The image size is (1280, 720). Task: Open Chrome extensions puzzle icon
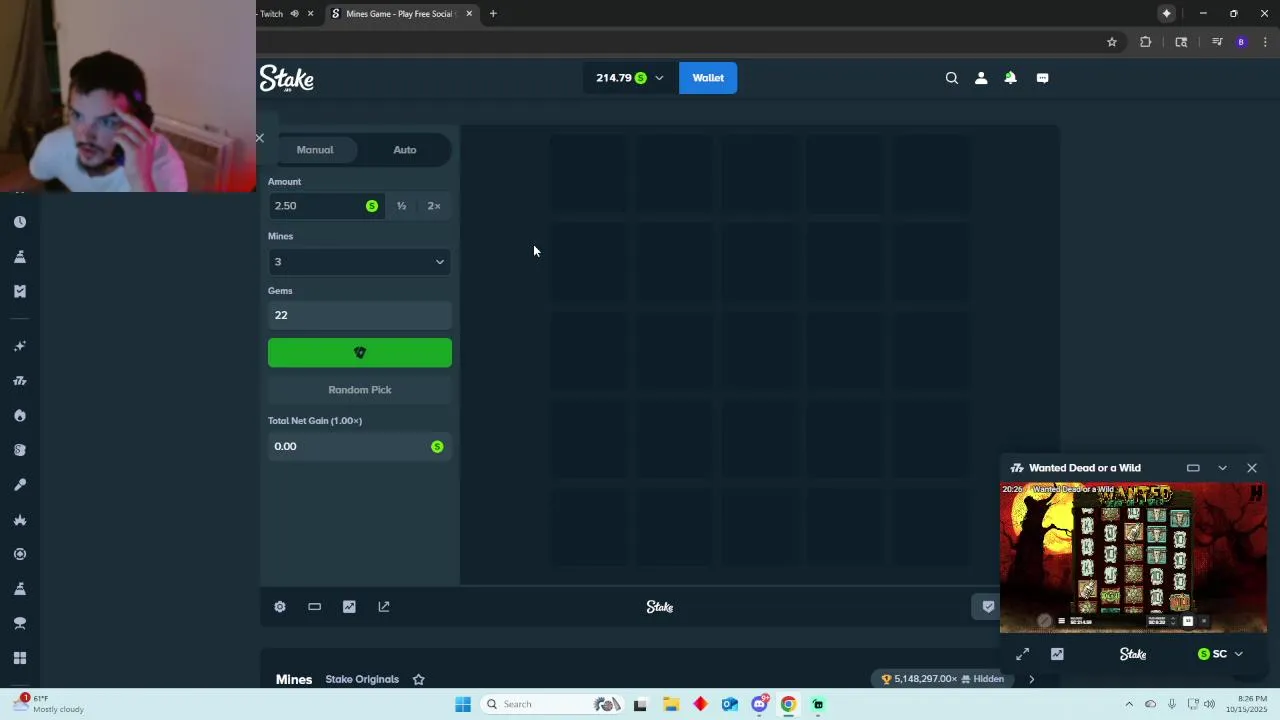(x=1145, y=42)
